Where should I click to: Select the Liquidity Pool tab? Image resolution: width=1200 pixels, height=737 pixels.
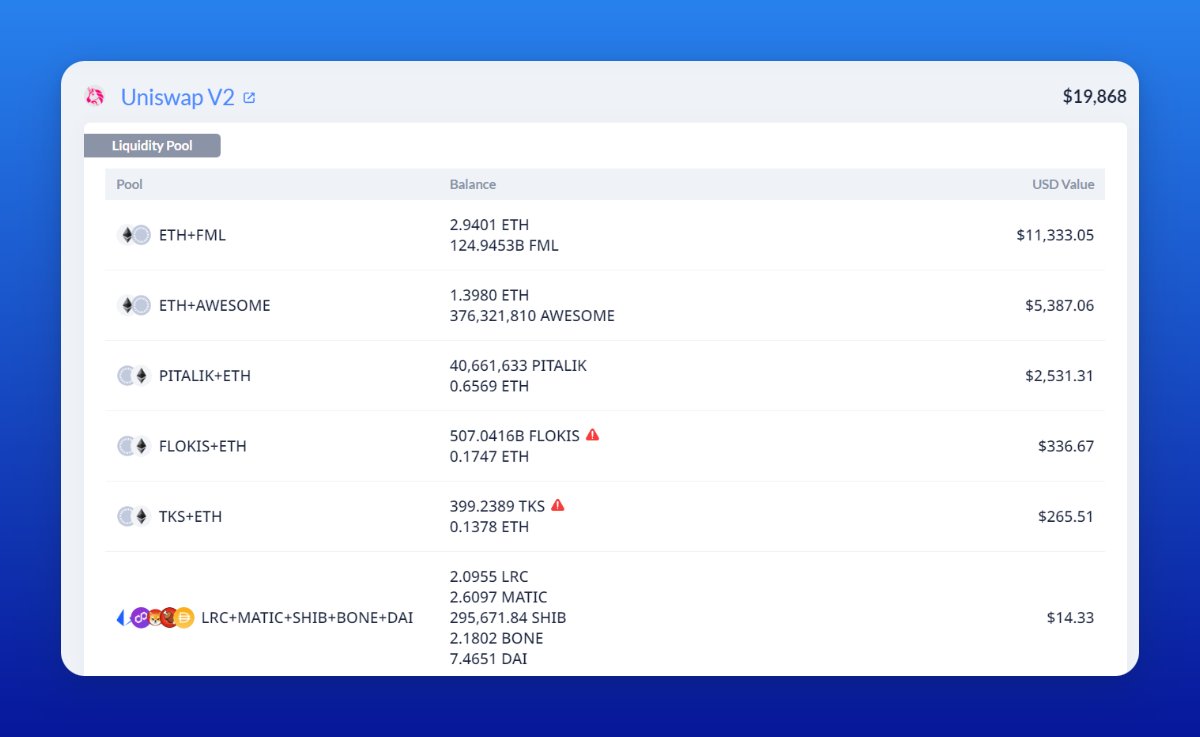click(152, 146)
